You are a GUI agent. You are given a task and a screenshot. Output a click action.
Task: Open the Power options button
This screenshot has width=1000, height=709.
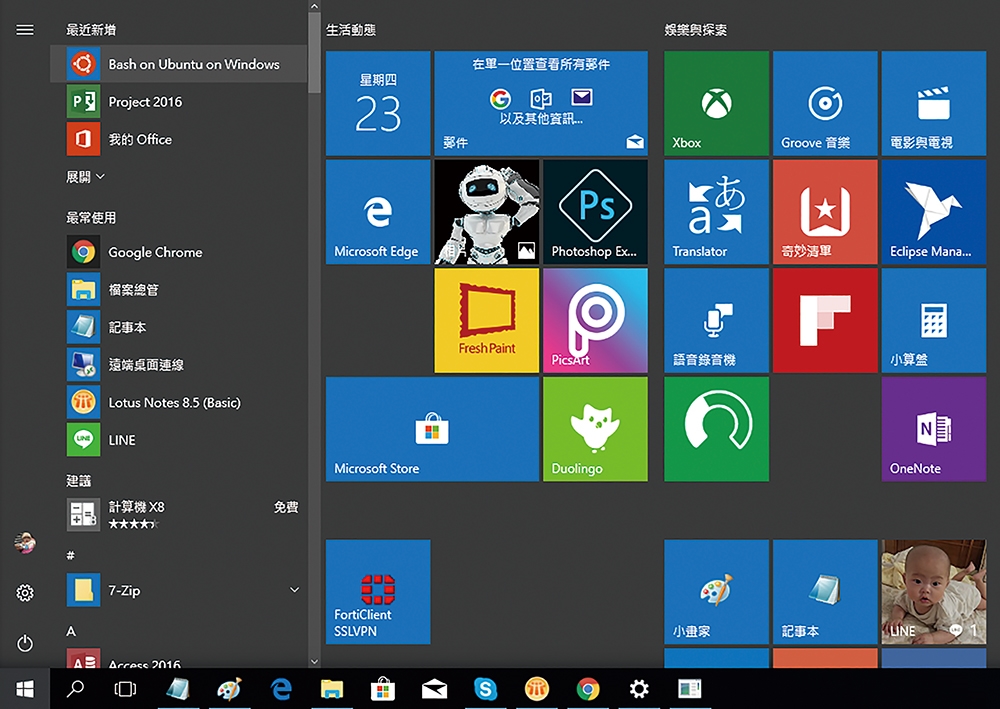(x=25, y=643)
